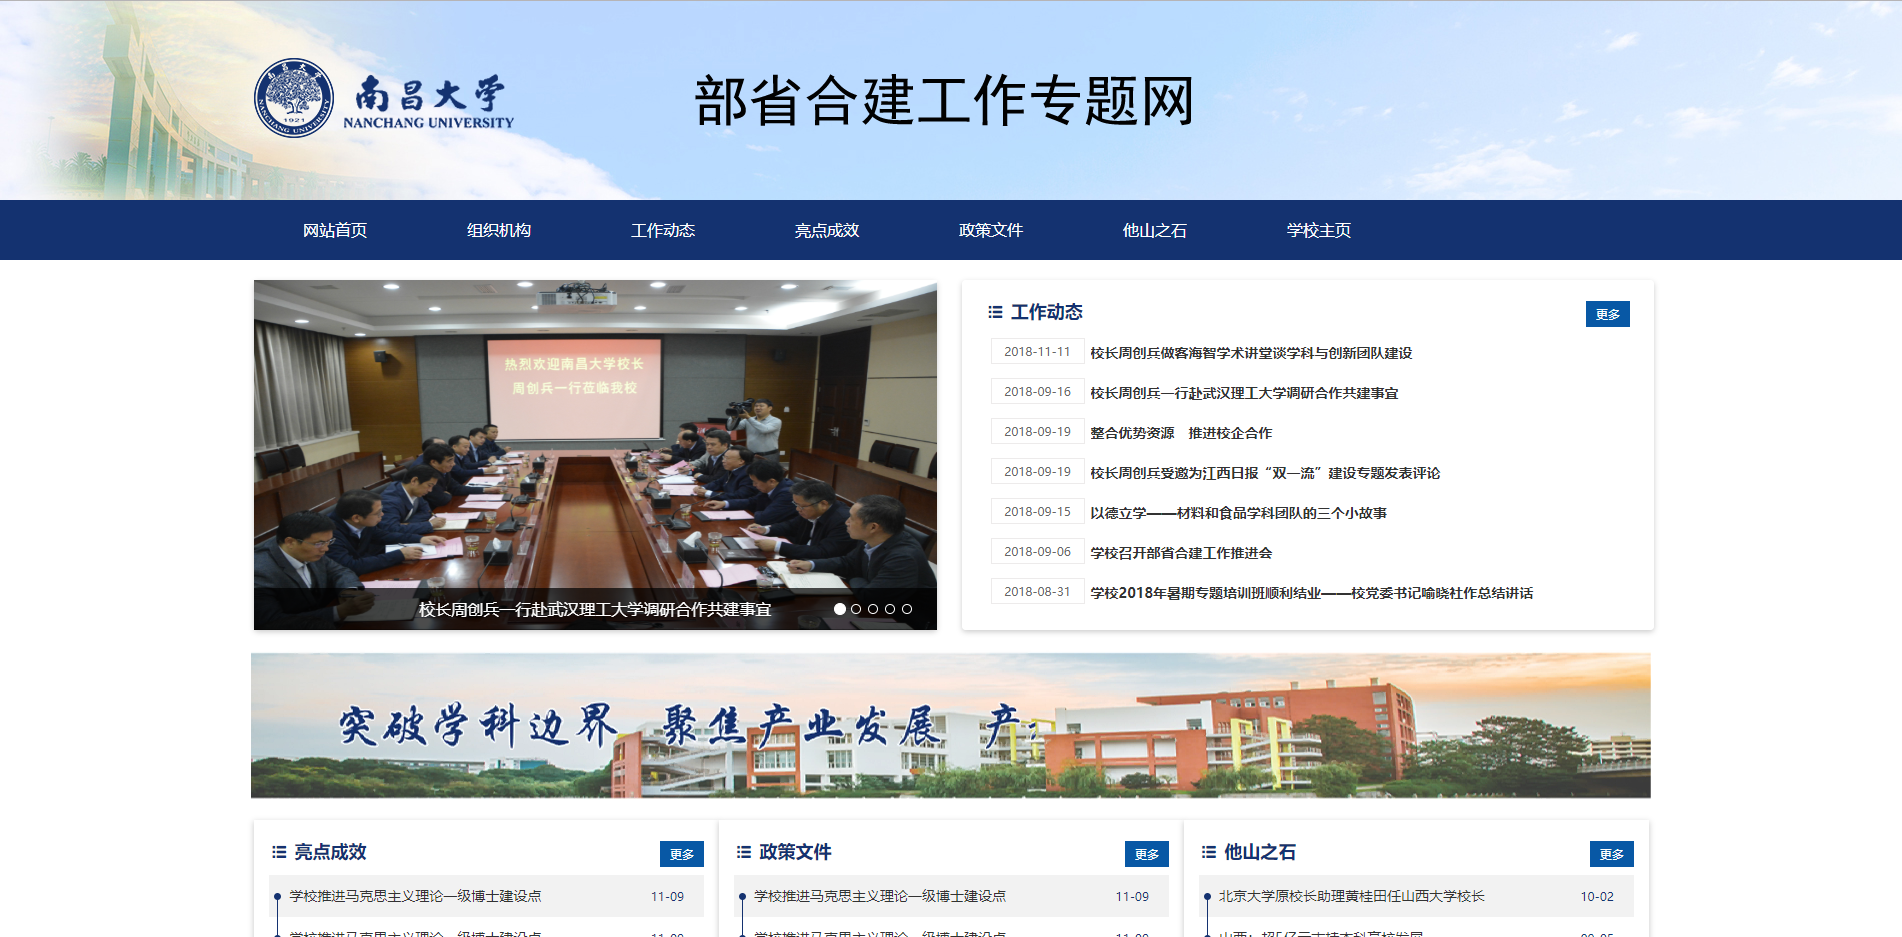Click 更多 in the 工作动态 panel
Viewport: 1902px width, 937px height.
1607,313
